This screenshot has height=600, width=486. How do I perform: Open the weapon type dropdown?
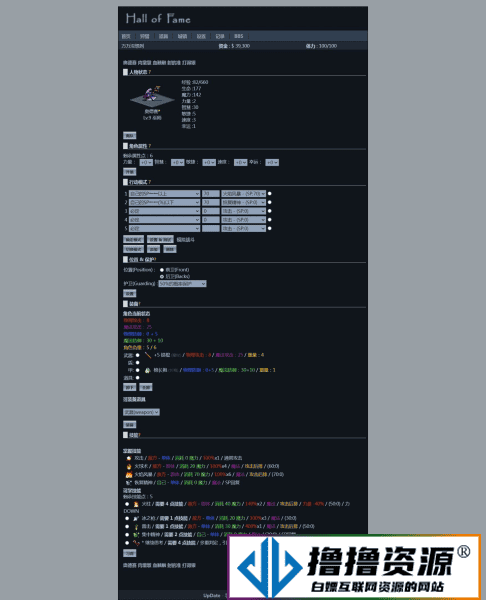[x=142, y=412]
